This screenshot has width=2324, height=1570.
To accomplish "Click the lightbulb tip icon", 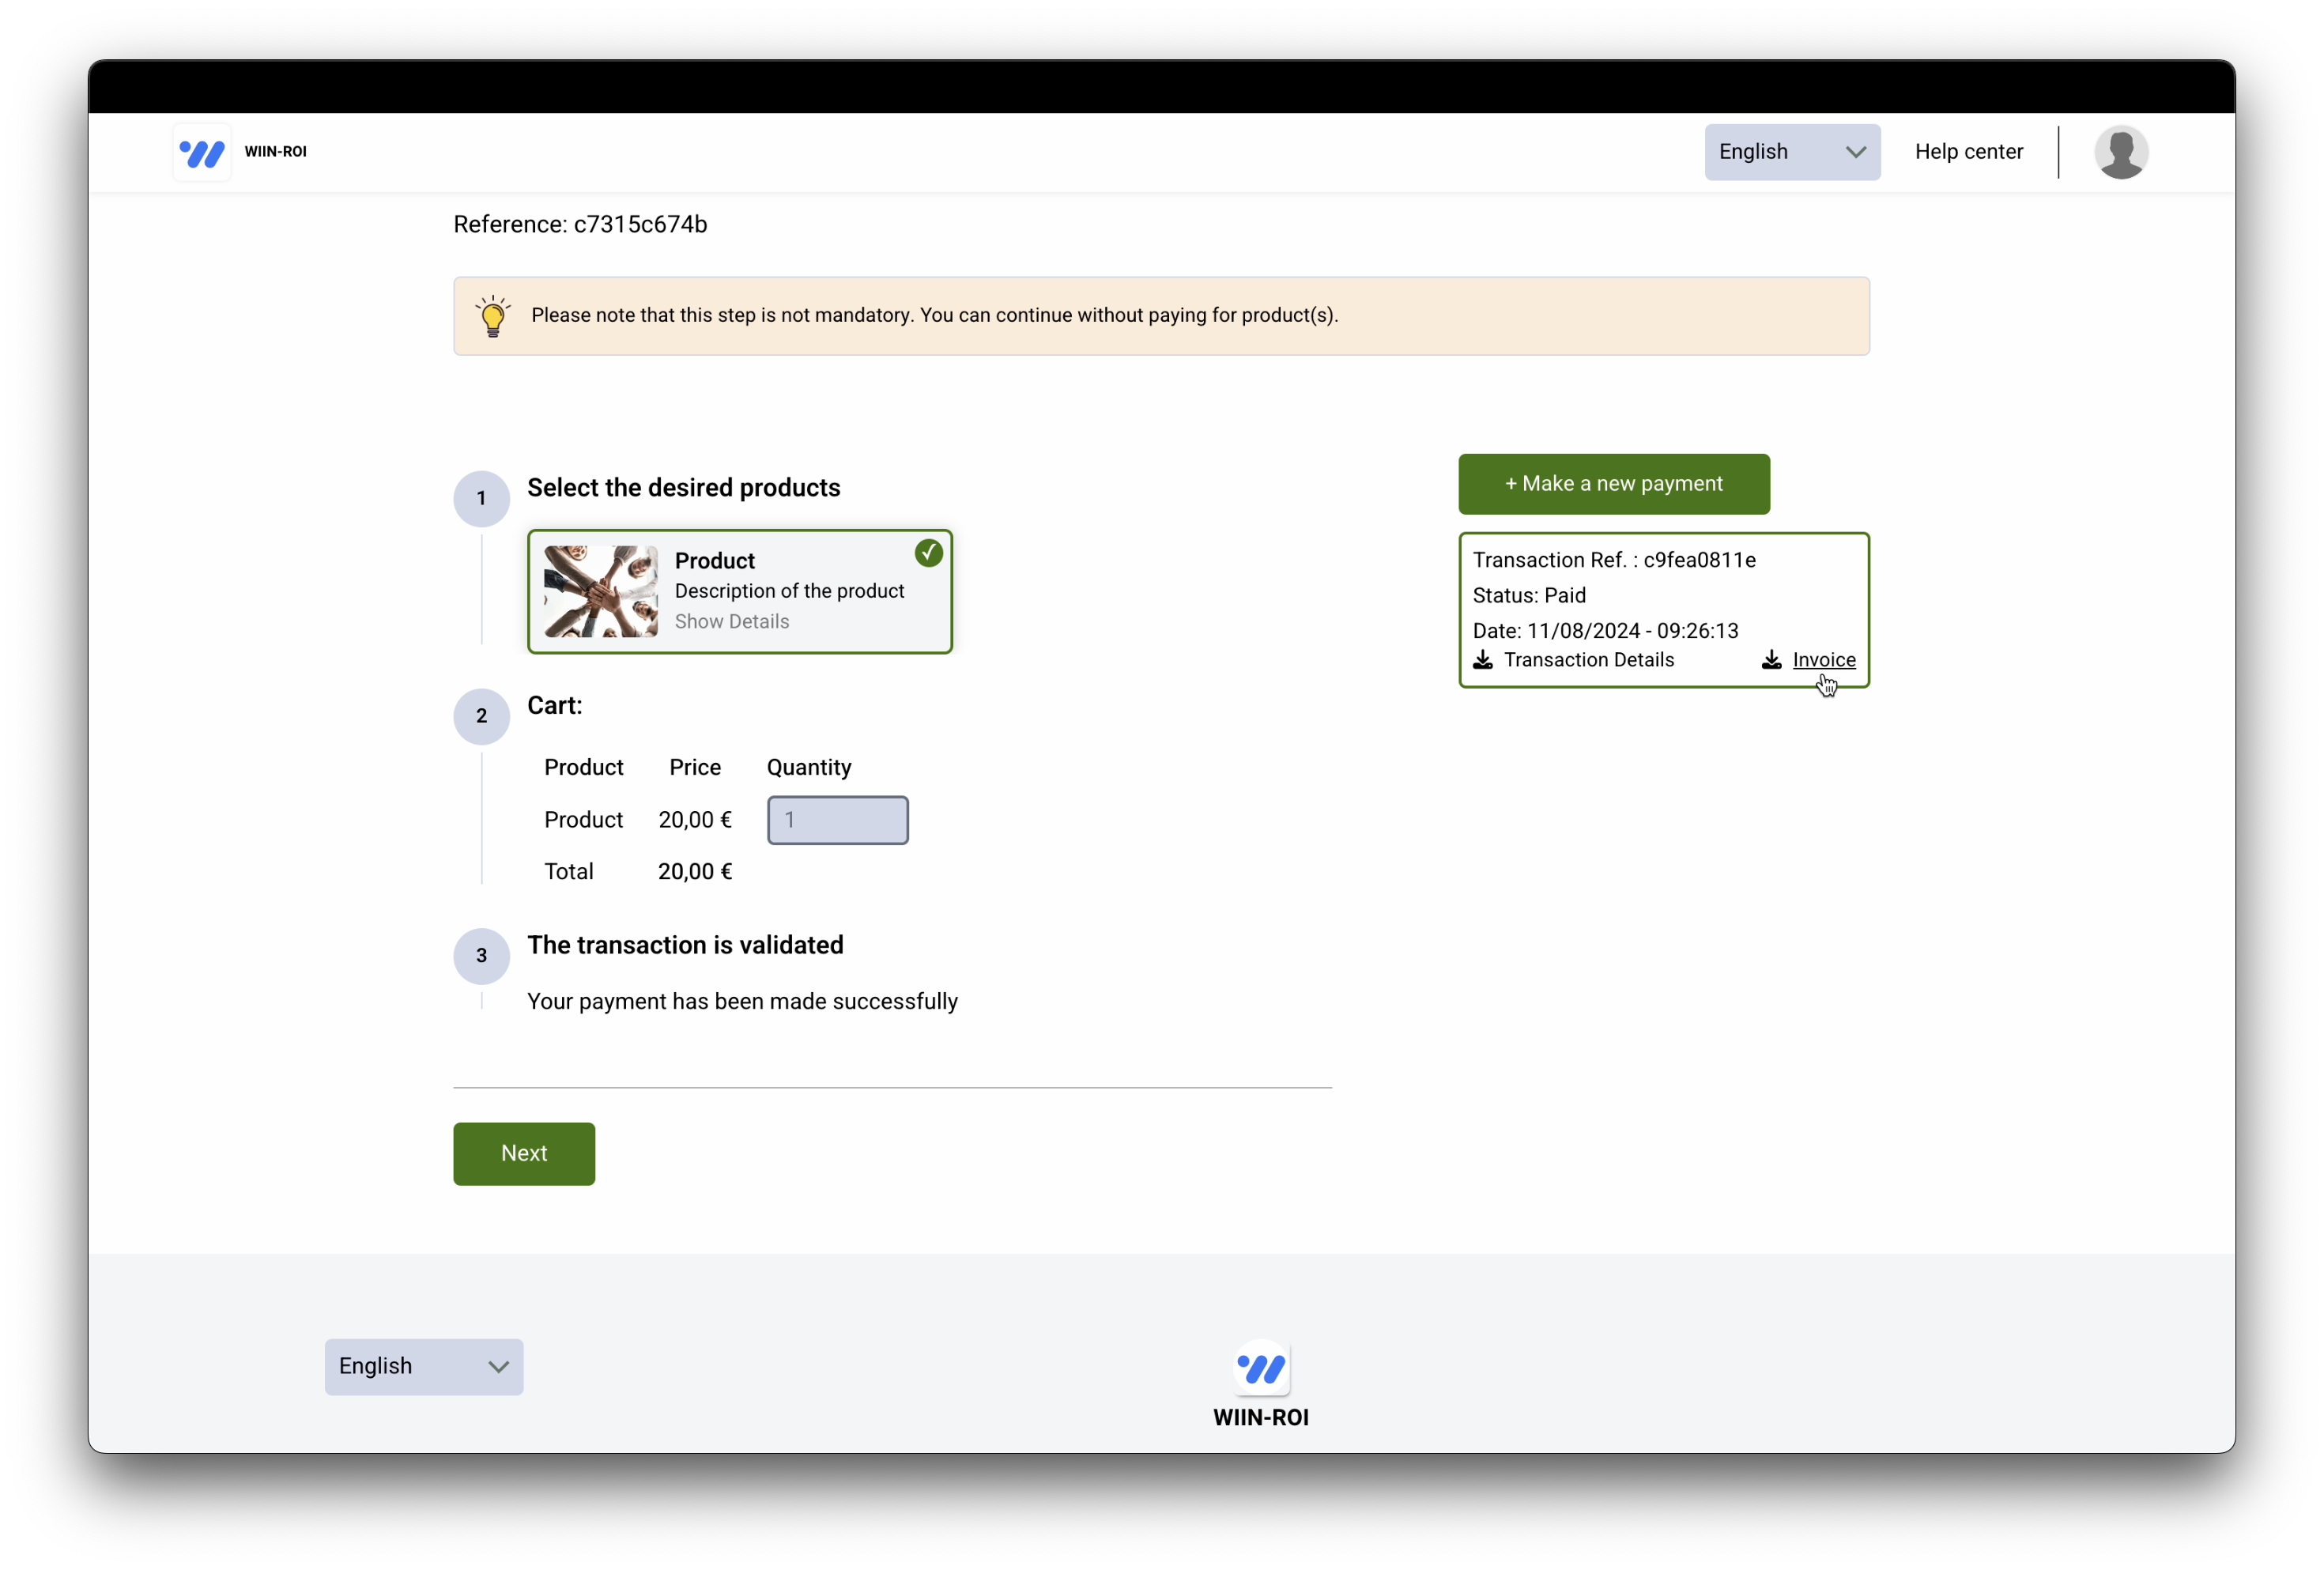I will tap(493, 316).
